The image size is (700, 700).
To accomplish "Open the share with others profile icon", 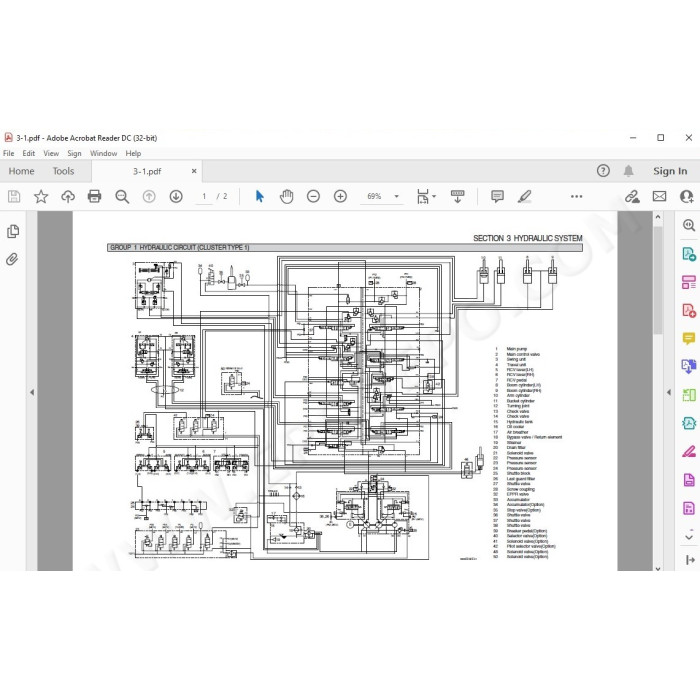I will 686,196.
